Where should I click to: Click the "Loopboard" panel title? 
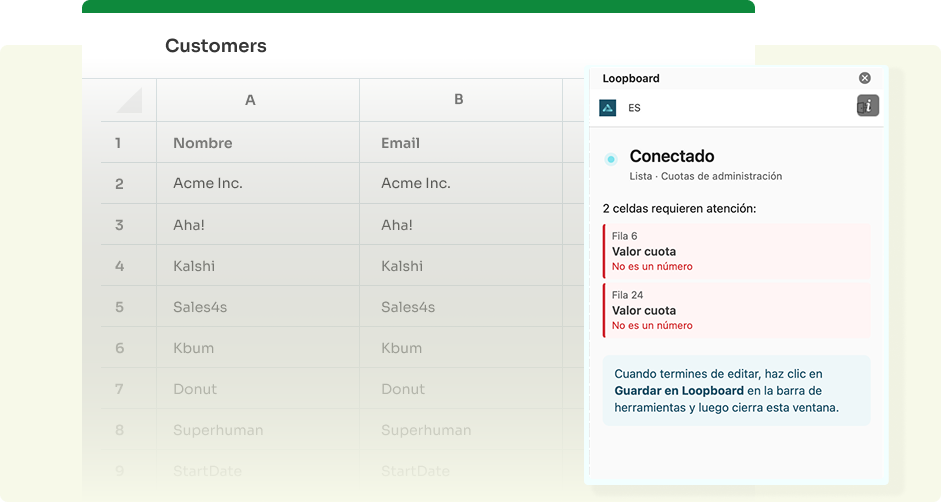(631, 78)
